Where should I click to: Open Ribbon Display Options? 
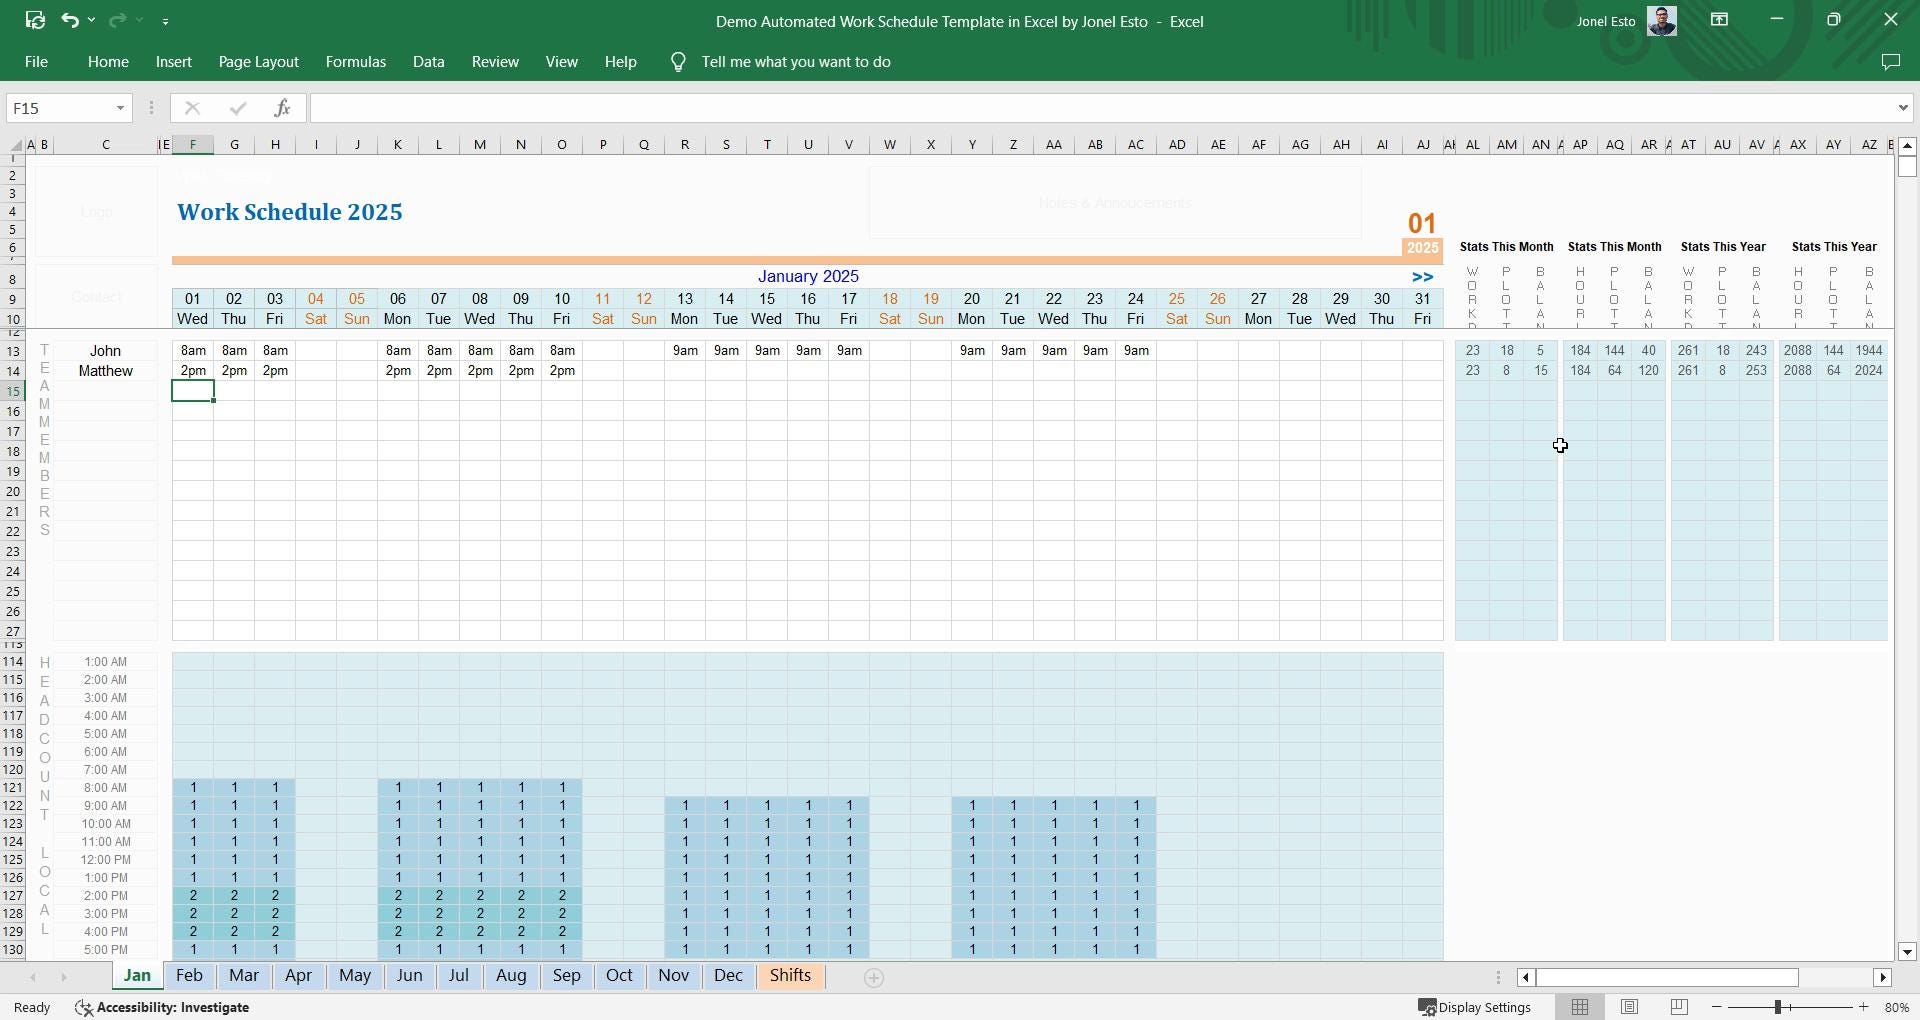[x=1719, y=20]
